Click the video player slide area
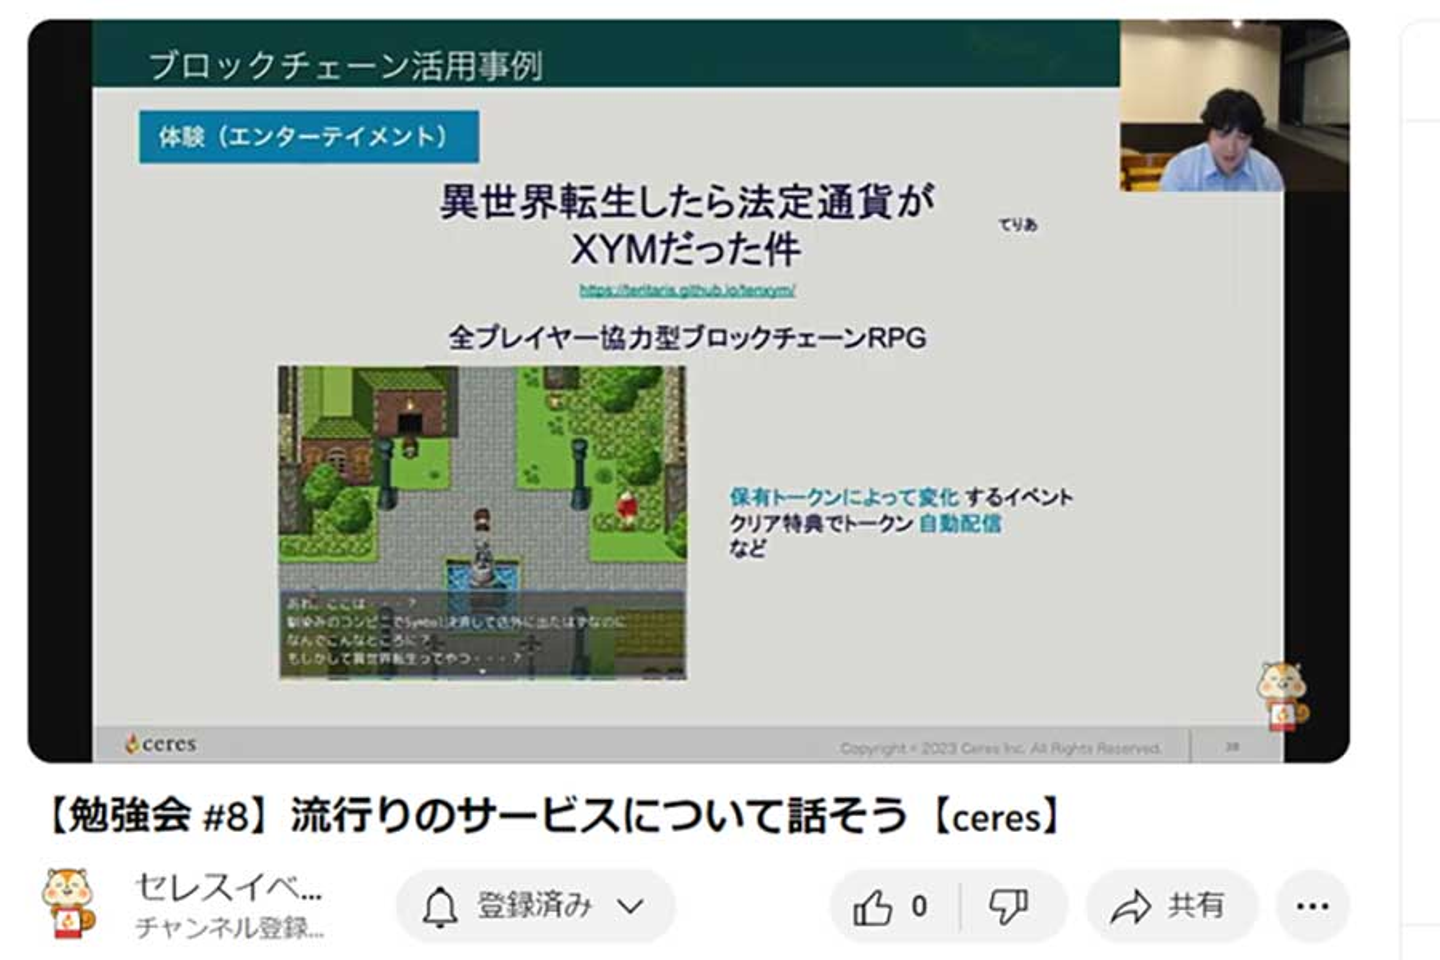1440x960 pixels. click(688, 391)
